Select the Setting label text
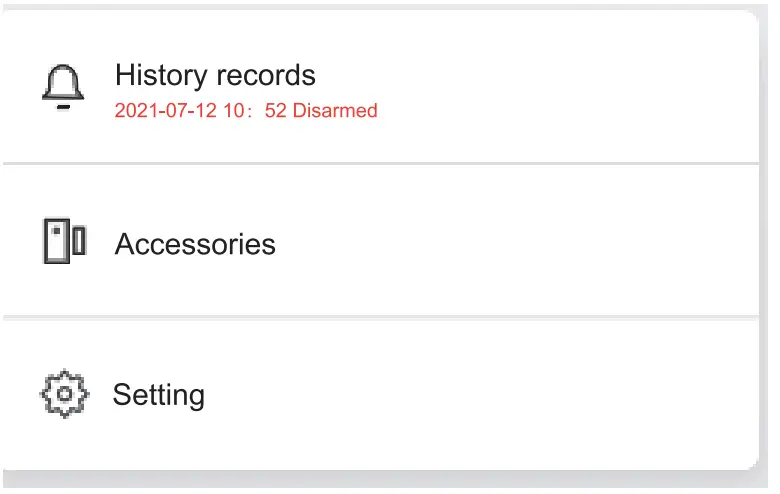 click(x=158, y=395)
